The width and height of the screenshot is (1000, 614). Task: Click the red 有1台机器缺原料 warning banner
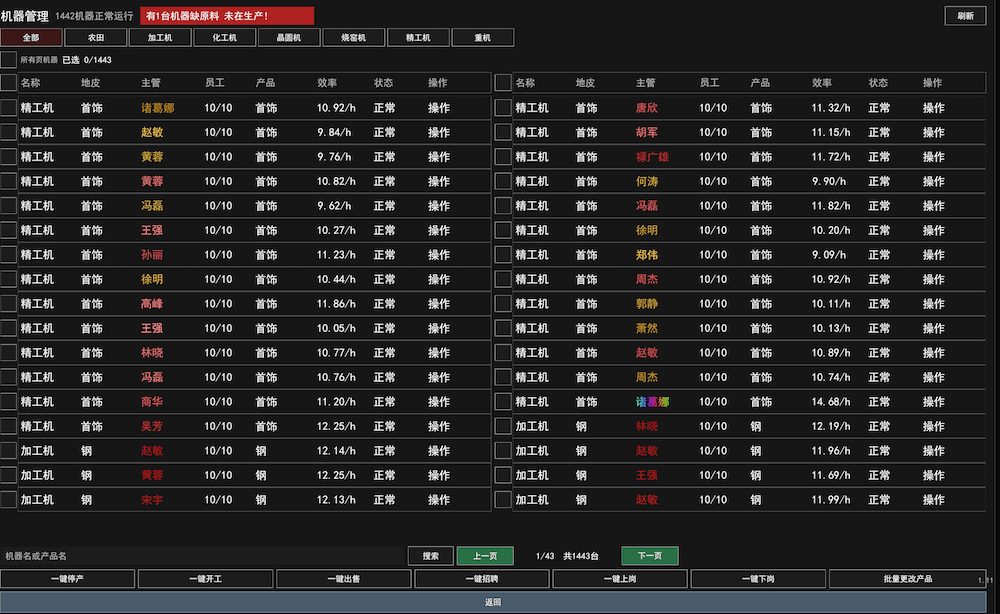coord(227,16)
